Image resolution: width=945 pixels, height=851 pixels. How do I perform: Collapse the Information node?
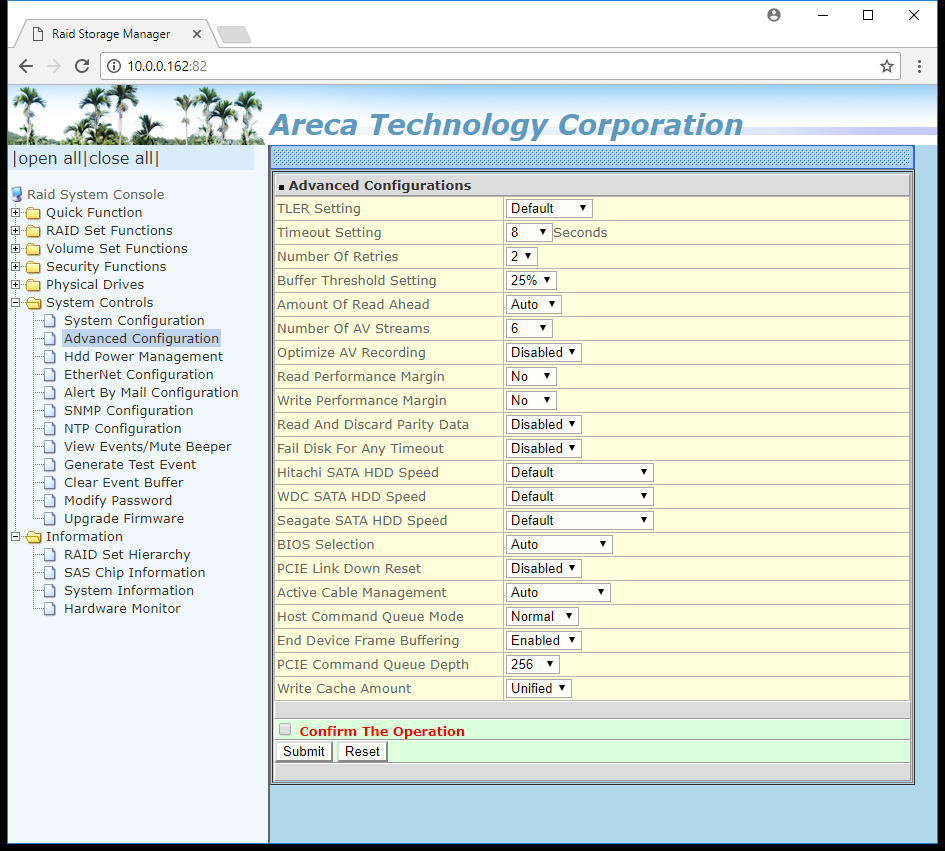[x=16, y=536]
